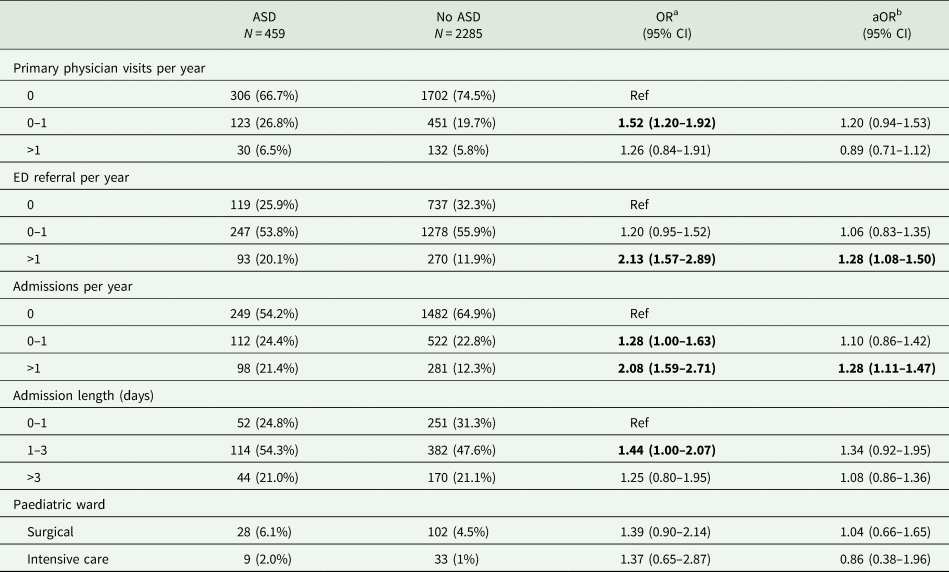Click the "Admissions per year" section heading
This screenshot has width=949, height=572.
72,288
